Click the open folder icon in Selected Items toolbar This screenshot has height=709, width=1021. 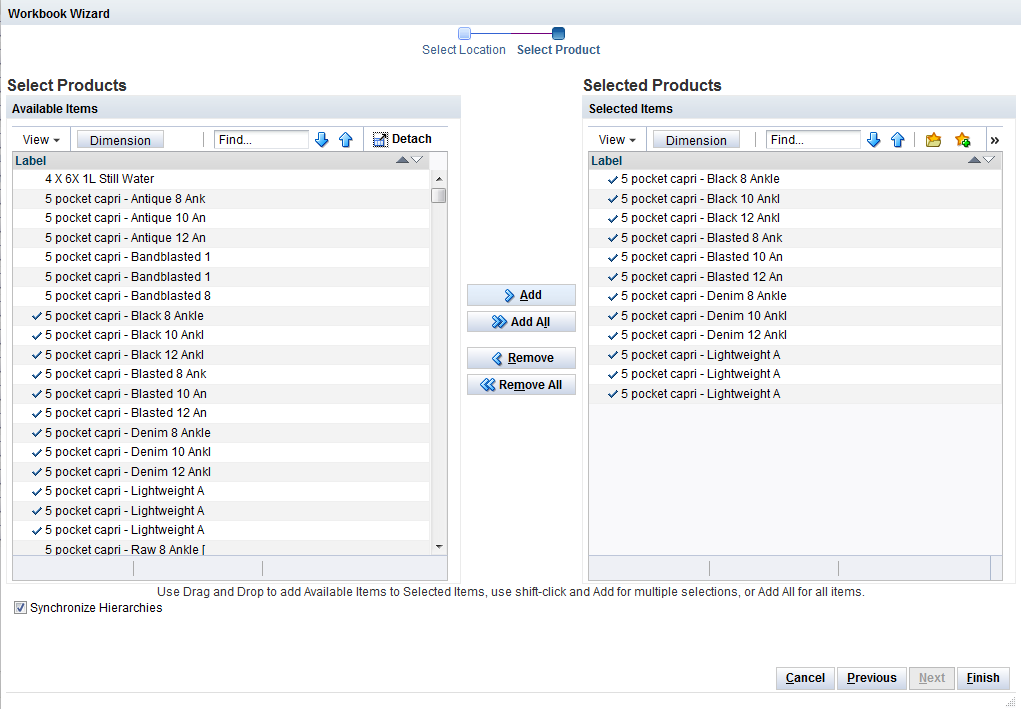(x=933, y=139)
